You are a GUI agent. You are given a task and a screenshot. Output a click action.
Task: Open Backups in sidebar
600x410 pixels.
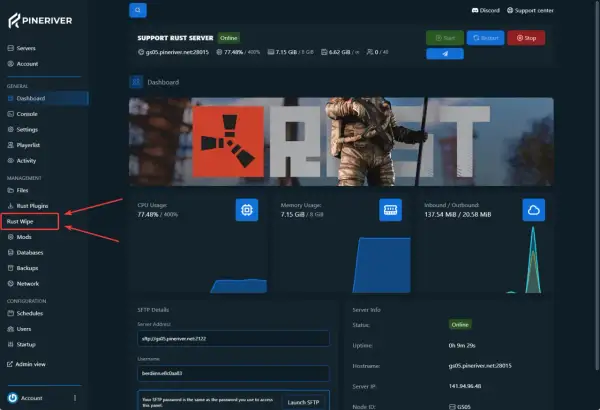pyautogui.click(x=23, y=268)
